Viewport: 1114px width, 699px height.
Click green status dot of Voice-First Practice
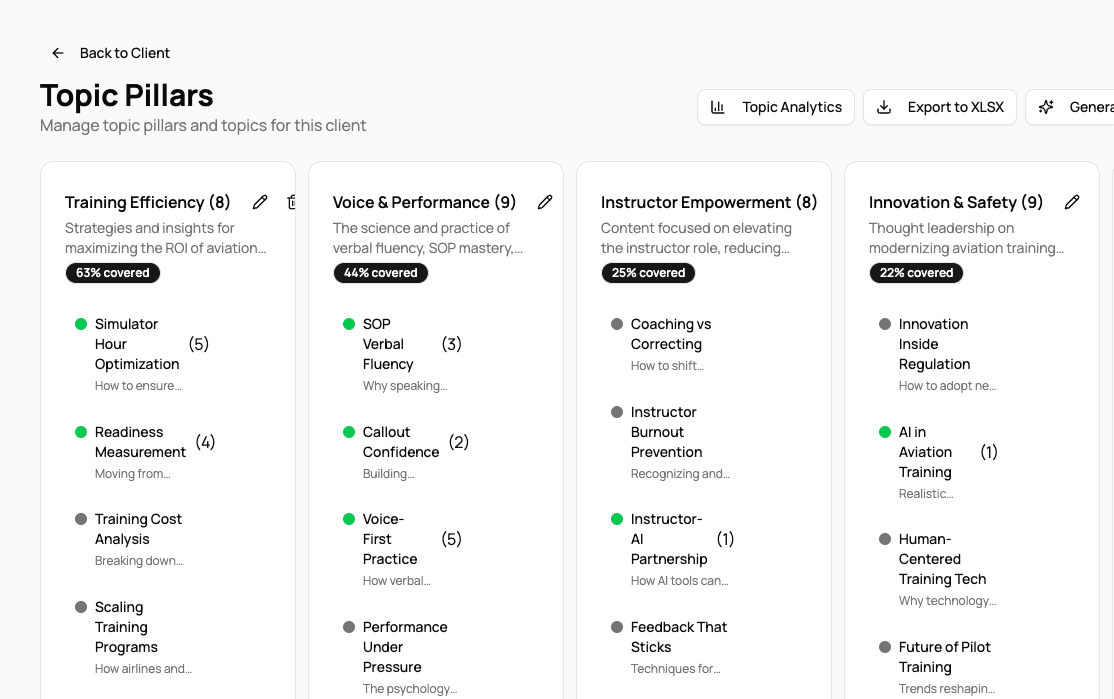[x=349, y=519]
